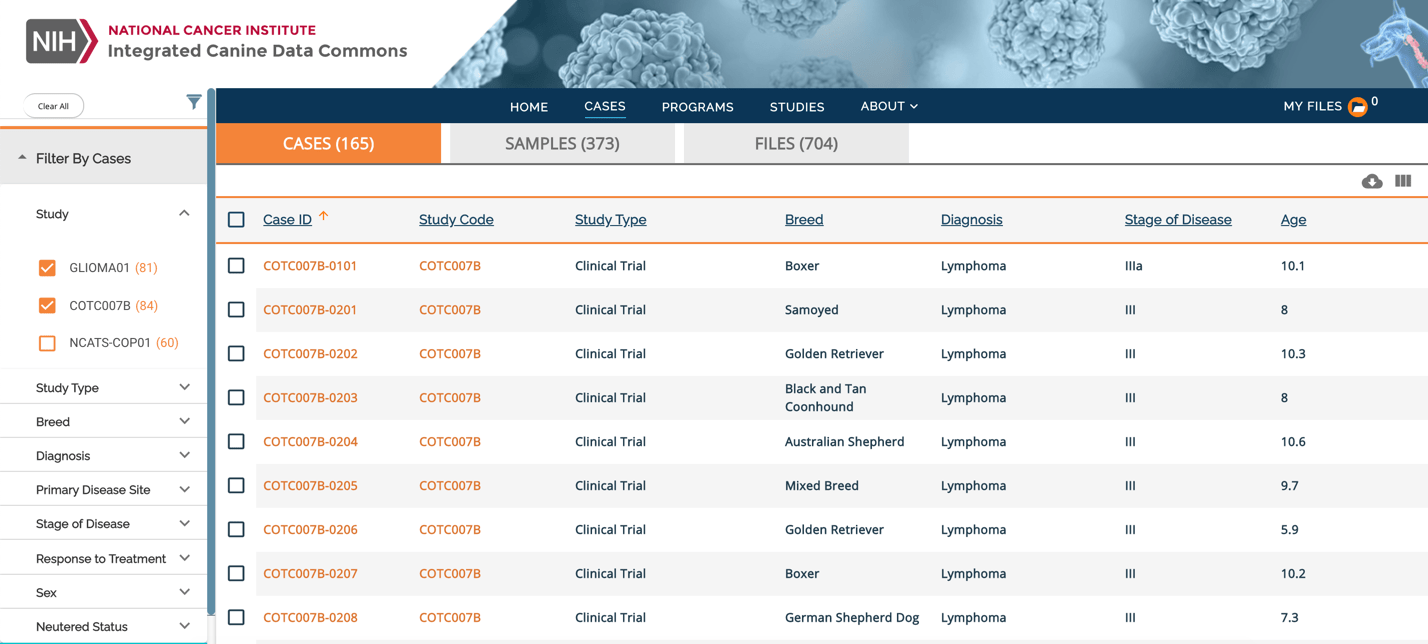Open the PROGRAMS nav item
This screenshot has width=1428, height=644.
pos(697,107)
